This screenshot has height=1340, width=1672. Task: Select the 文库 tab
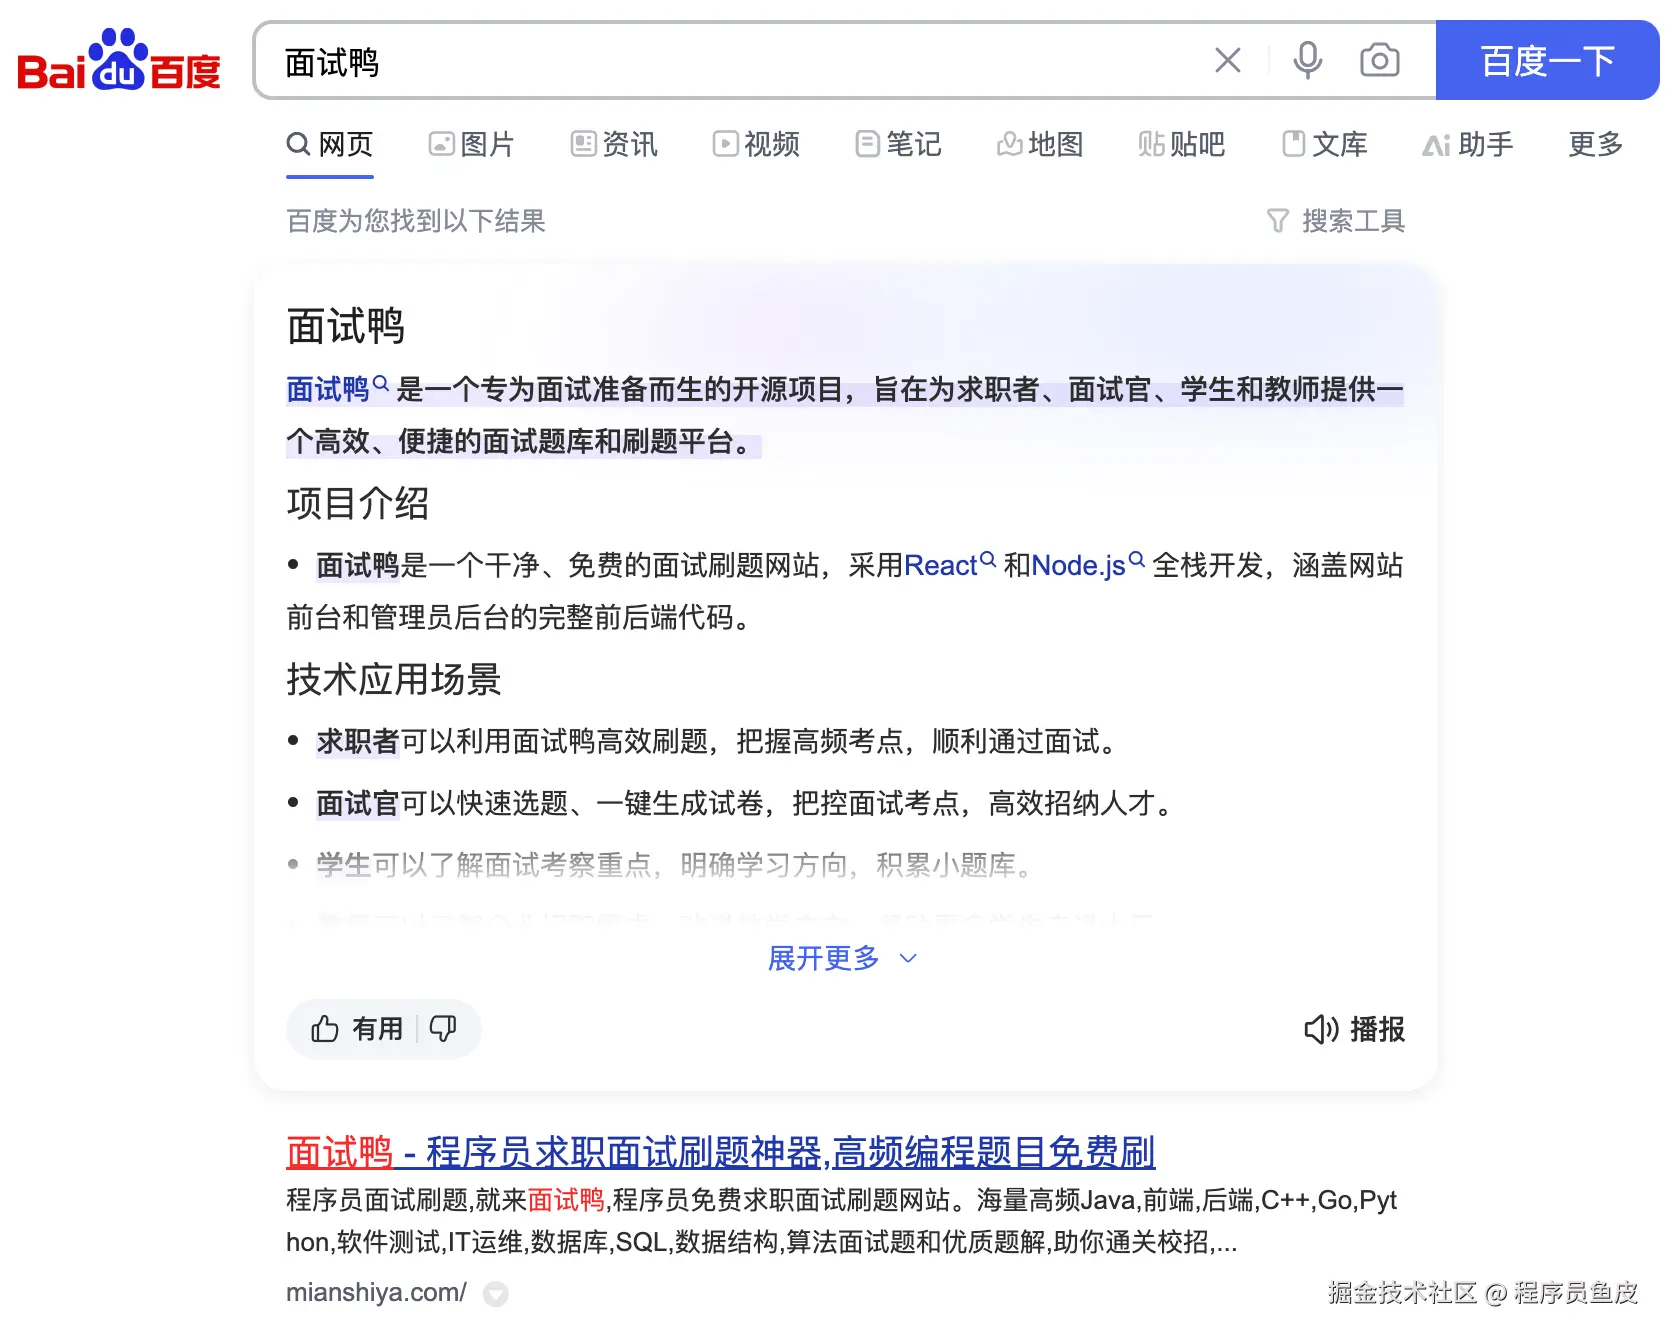(x=1324, y=145)
